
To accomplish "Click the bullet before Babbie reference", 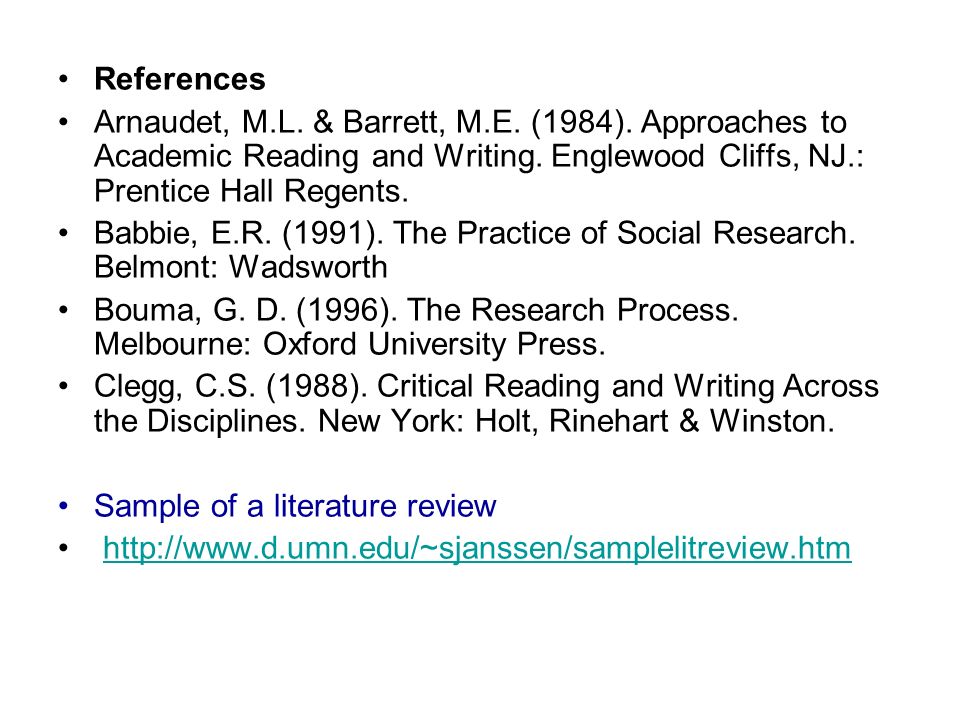I will (x=63, y=233).
